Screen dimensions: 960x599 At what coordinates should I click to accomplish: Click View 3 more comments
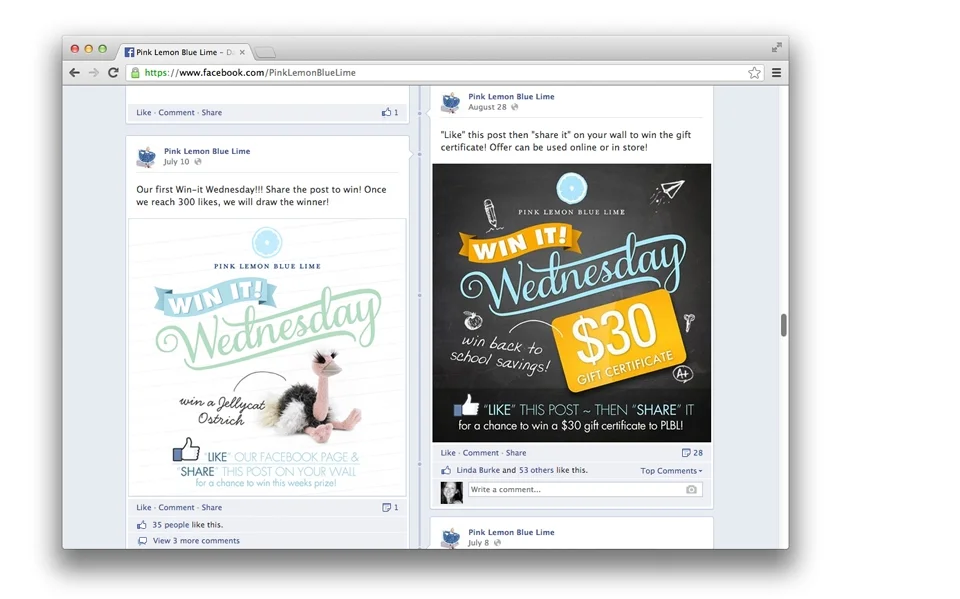click(196, 541)
